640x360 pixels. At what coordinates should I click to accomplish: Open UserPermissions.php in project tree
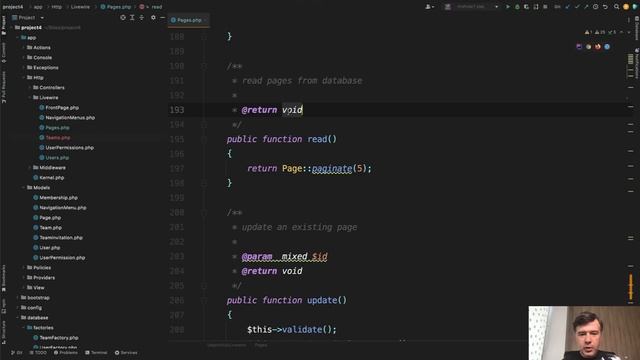[x=67, y=148]
